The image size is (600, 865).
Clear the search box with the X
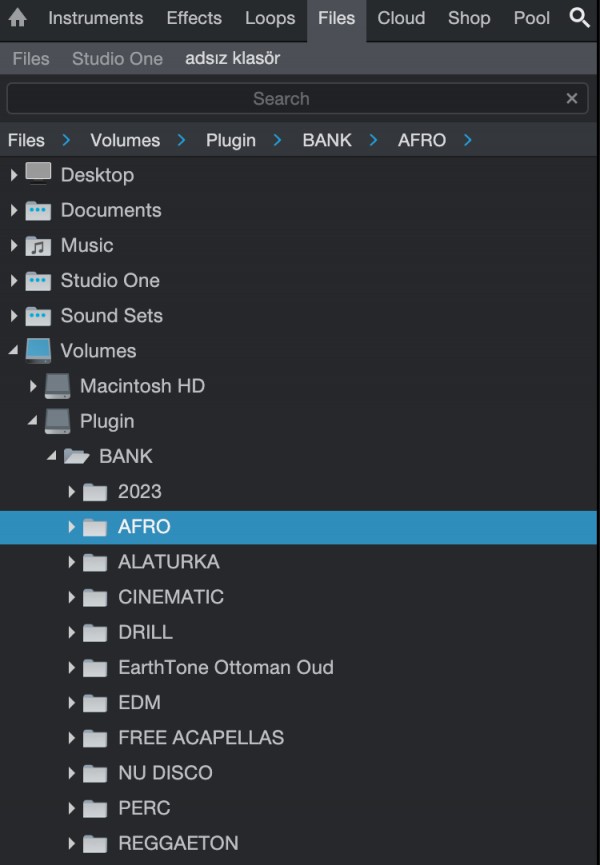[x=571, y=98]
